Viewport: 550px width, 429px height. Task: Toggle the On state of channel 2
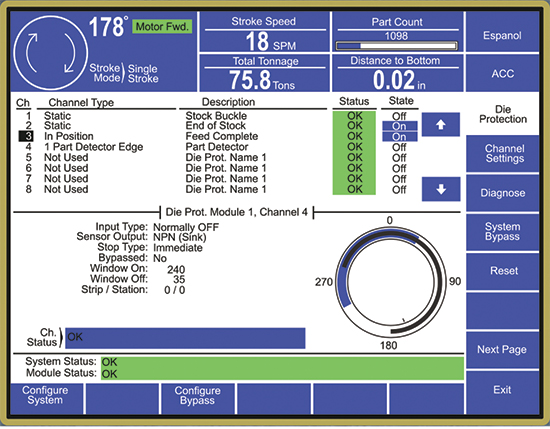pyautogui.click(x=400, y=126)
